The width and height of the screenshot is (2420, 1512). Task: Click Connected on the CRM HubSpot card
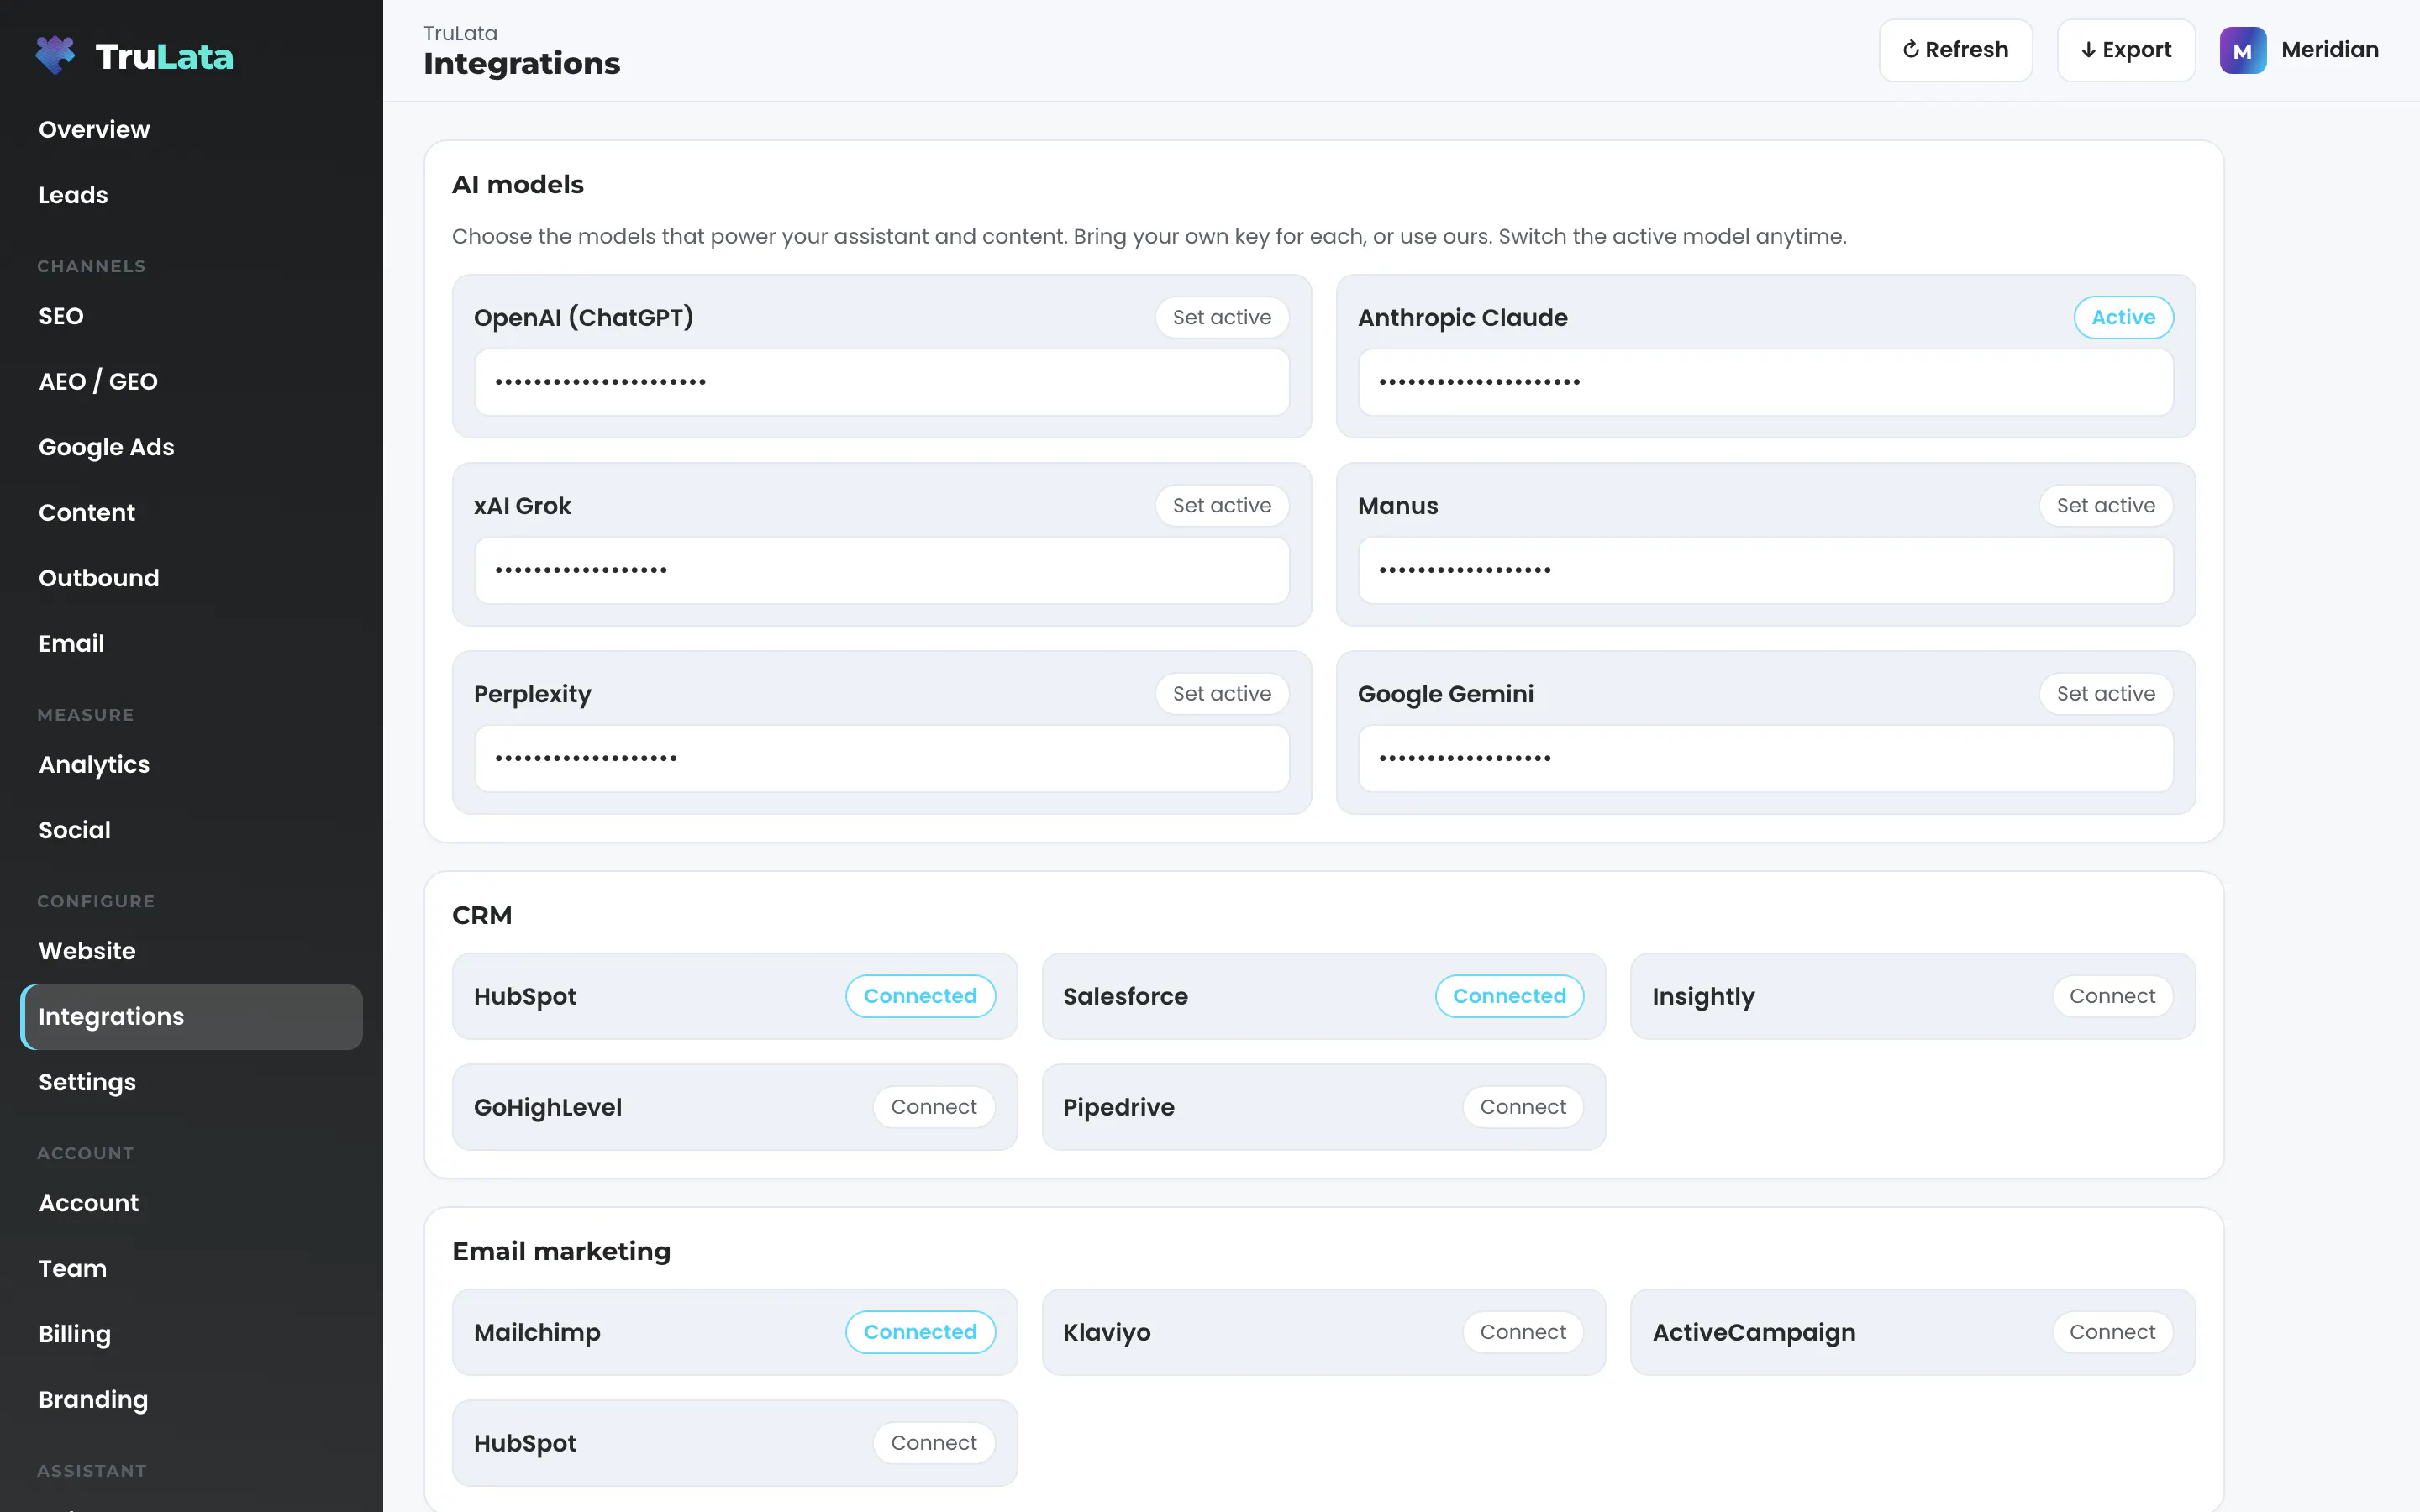coord(920,996)
